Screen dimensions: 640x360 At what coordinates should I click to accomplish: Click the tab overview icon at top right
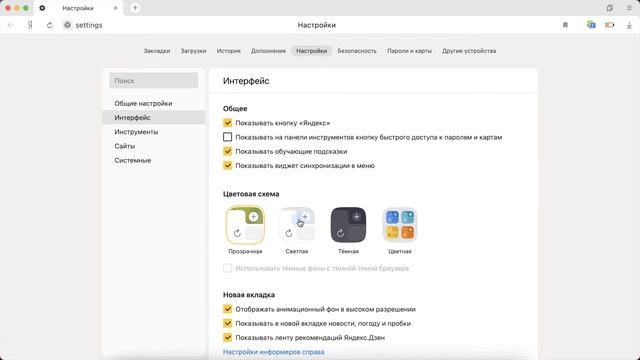point(609,8)
